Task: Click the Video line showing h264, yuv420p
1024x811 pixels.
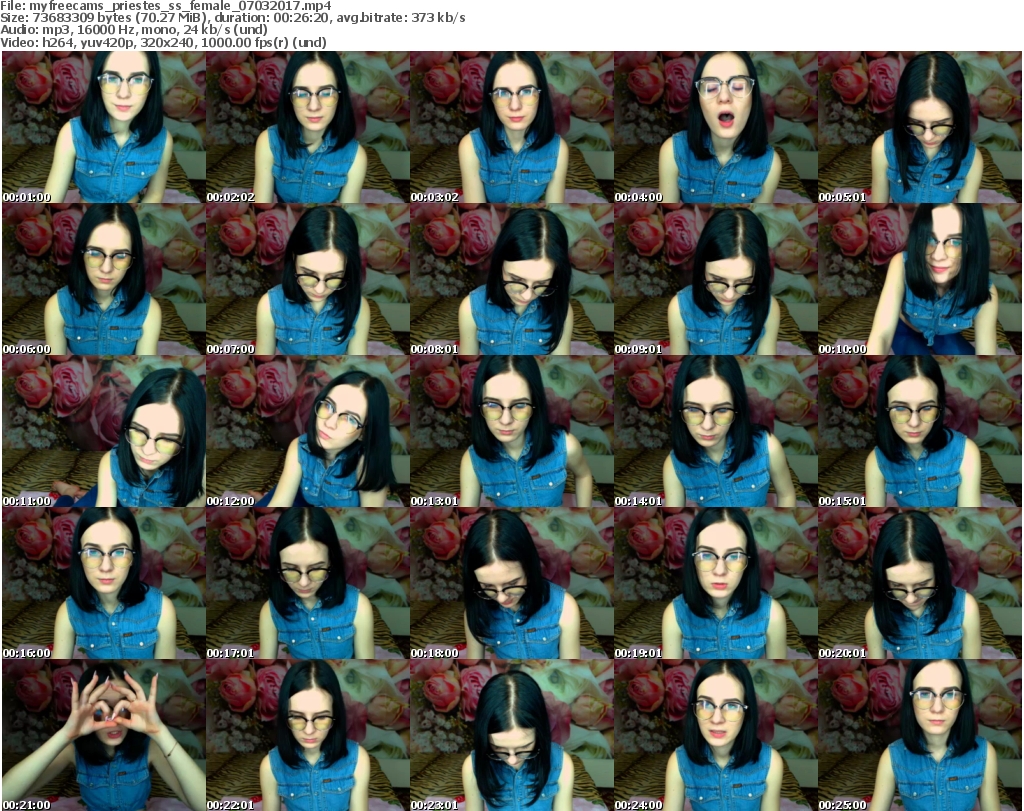Action: click(163, 42)
